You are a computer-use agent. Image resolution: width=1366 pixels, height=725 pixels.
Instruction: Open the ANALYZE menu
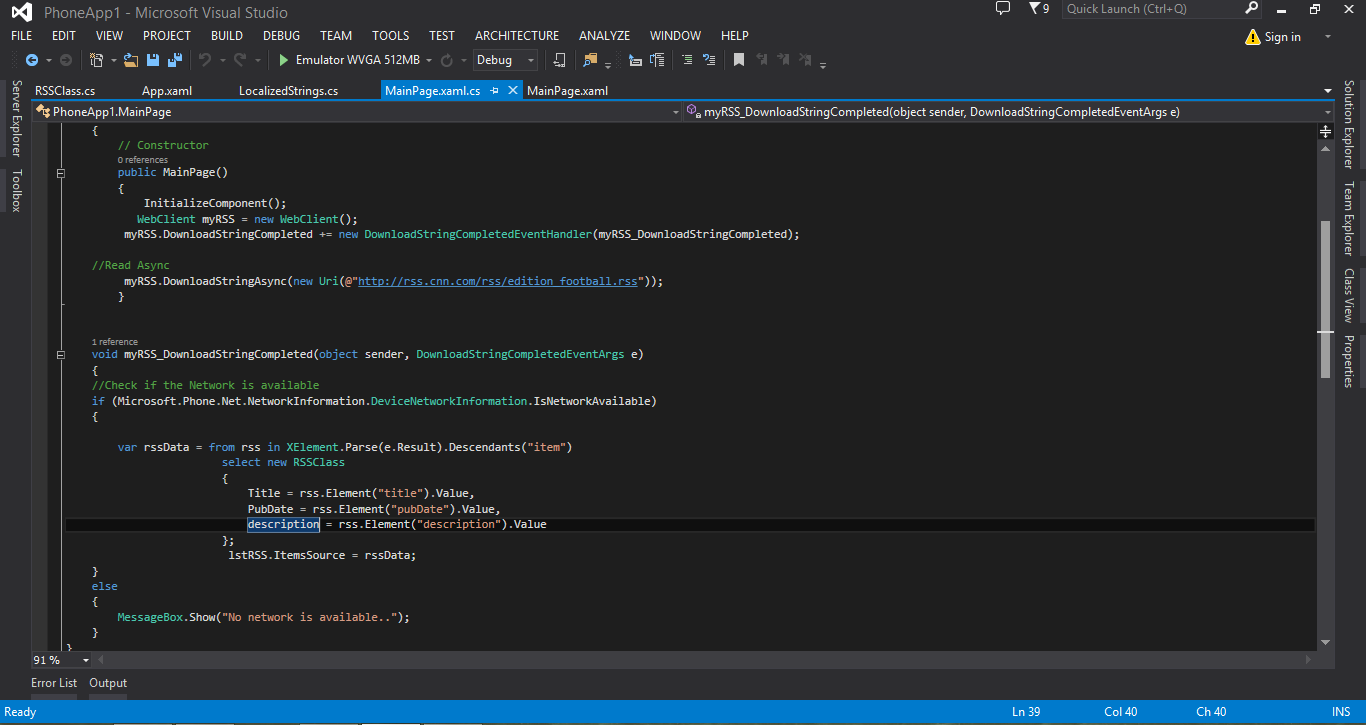click(604, 36)
